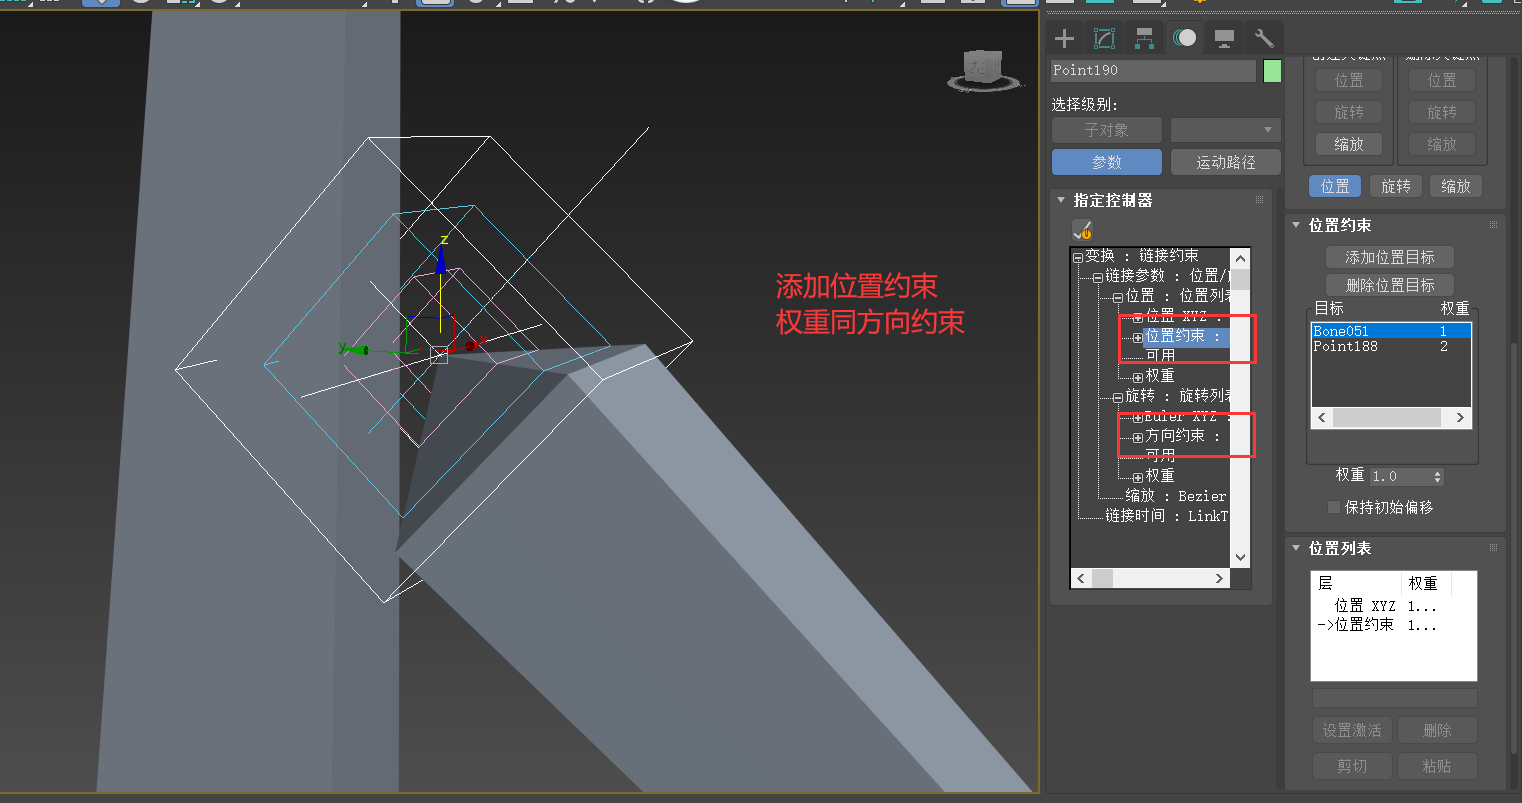Image resolution: width=1522 pixels, height=803 pixels.
Task: Select 位置约束 in the controller tree
Action: point(1185,336)
